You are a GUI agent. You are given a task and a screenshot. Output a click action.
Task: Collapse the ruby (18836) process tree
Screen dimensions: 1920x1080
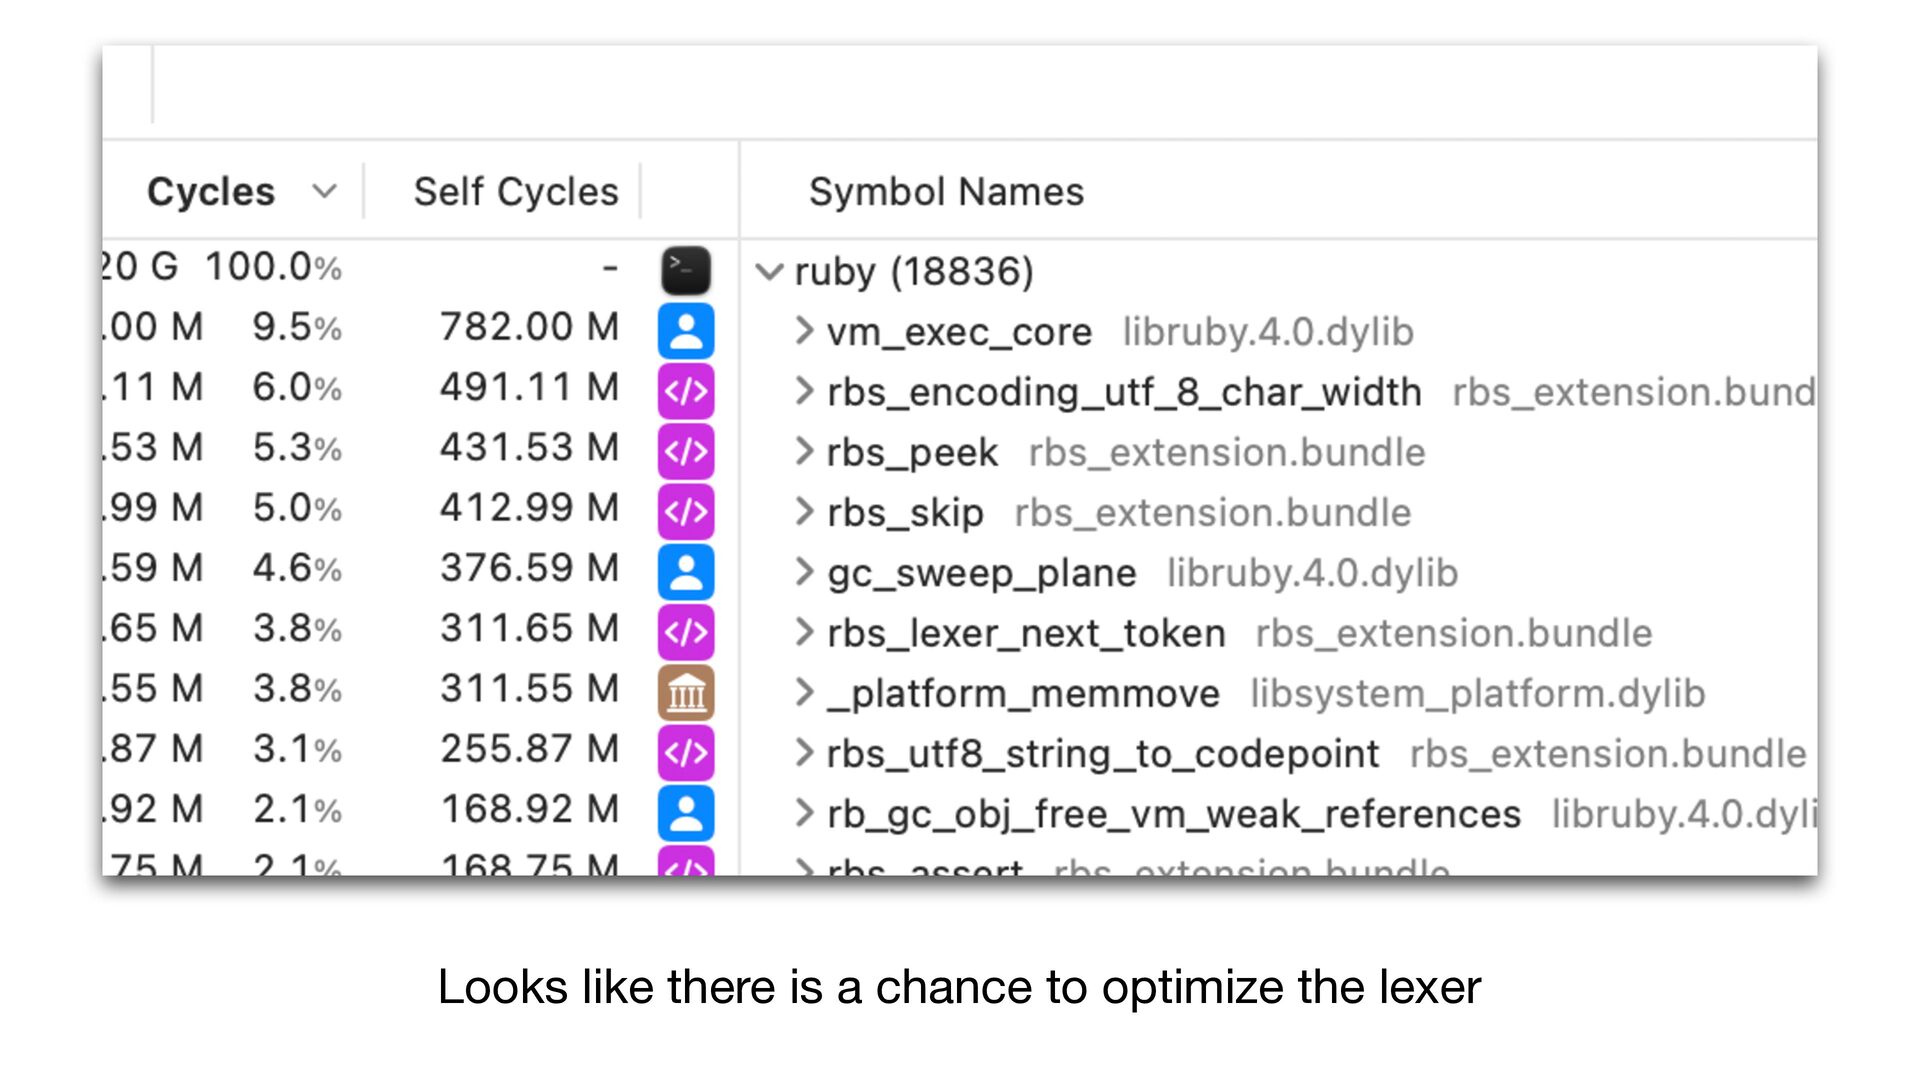[x=769, y=271]
